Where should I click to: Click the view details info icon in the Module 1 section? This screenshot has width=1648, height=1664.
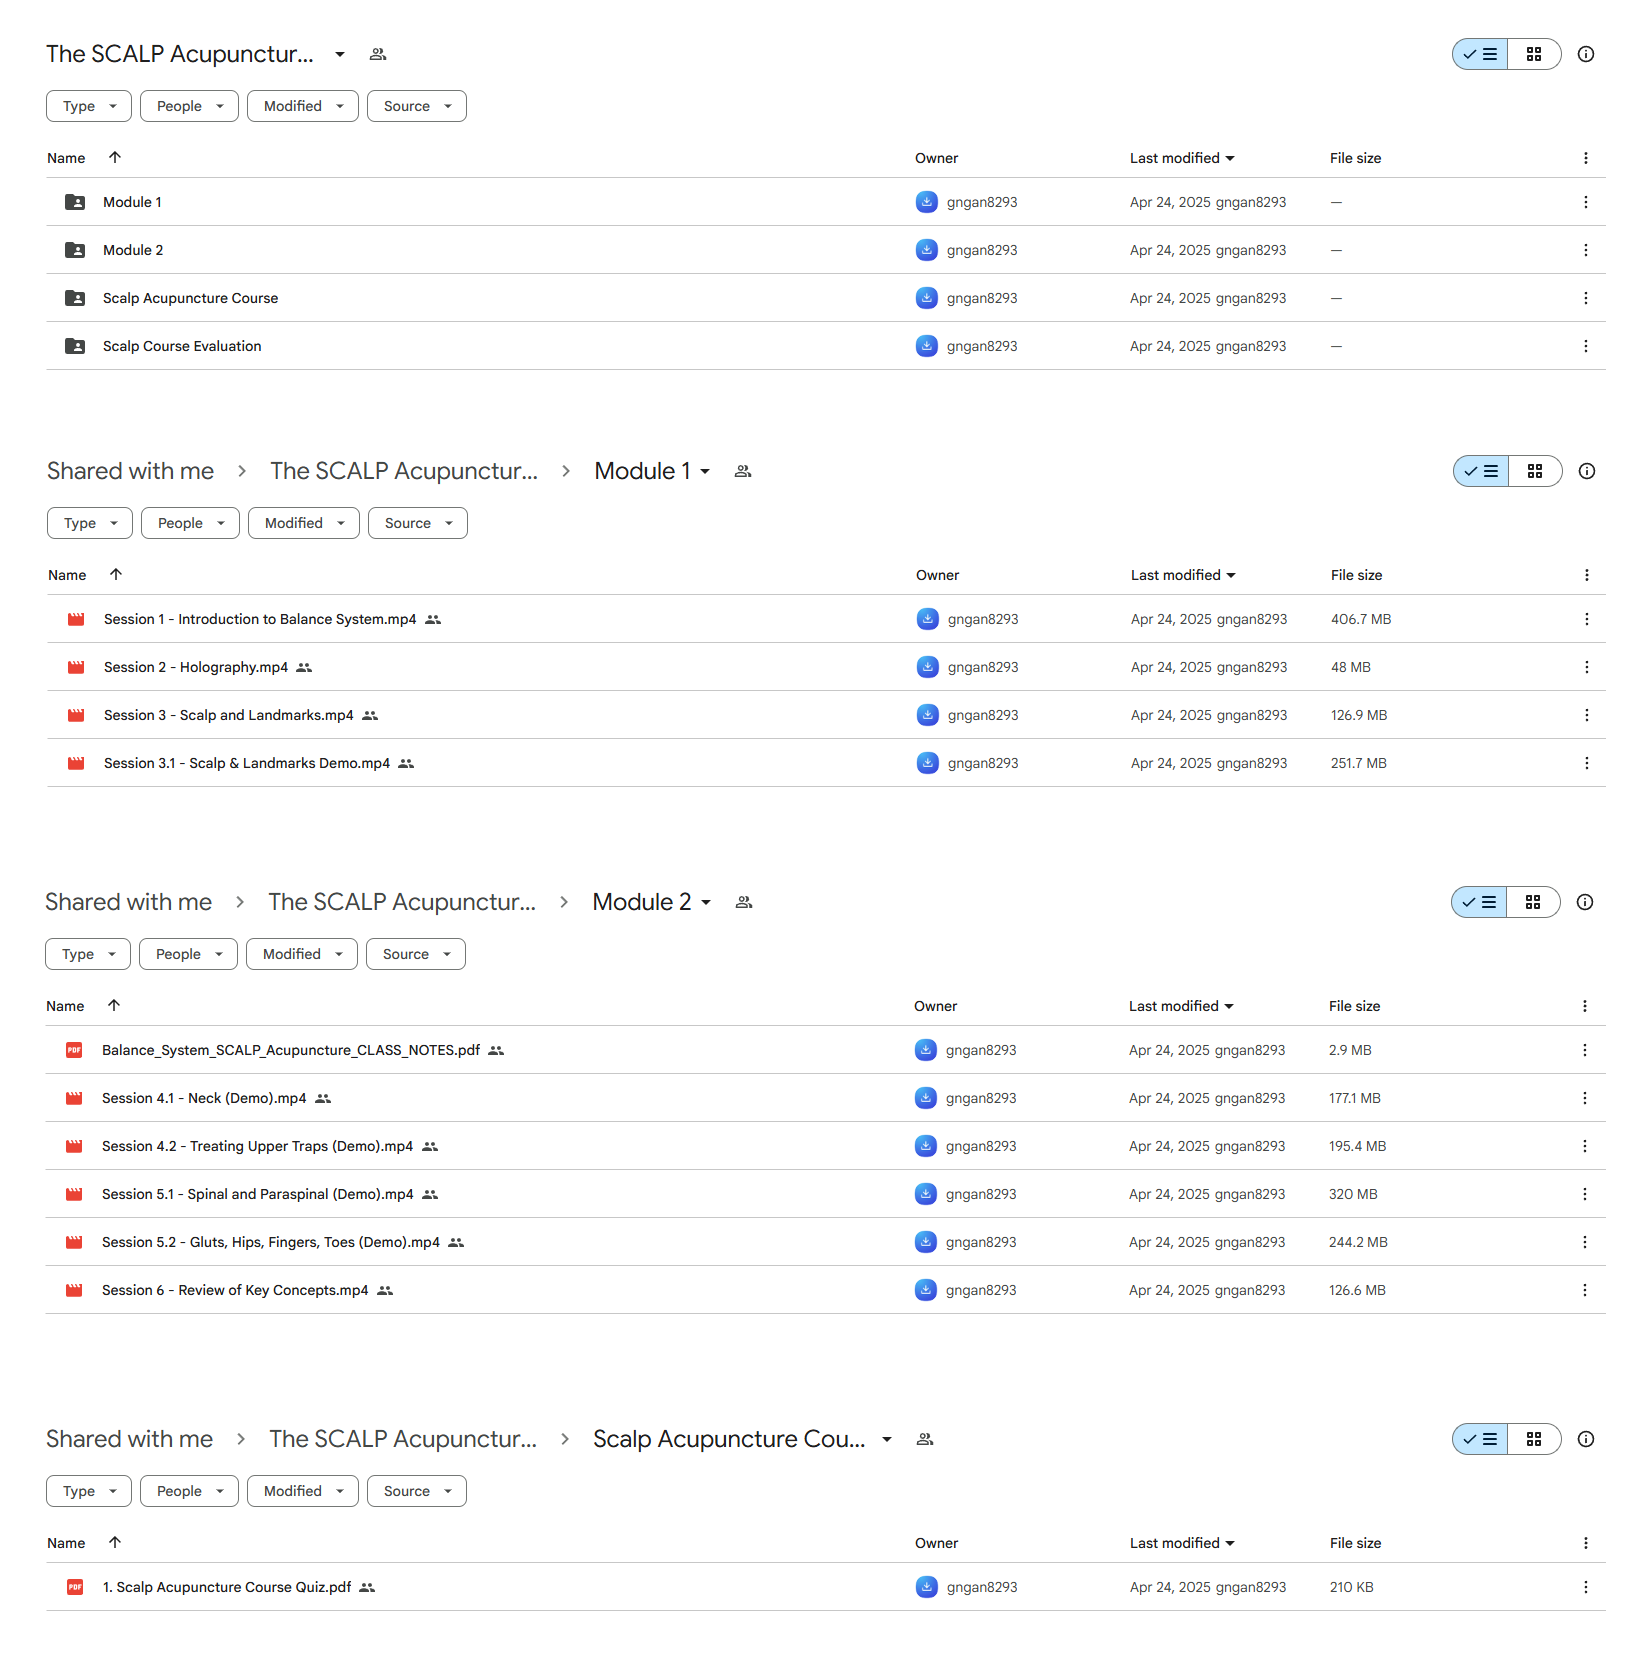click(x=1586, y=471)
